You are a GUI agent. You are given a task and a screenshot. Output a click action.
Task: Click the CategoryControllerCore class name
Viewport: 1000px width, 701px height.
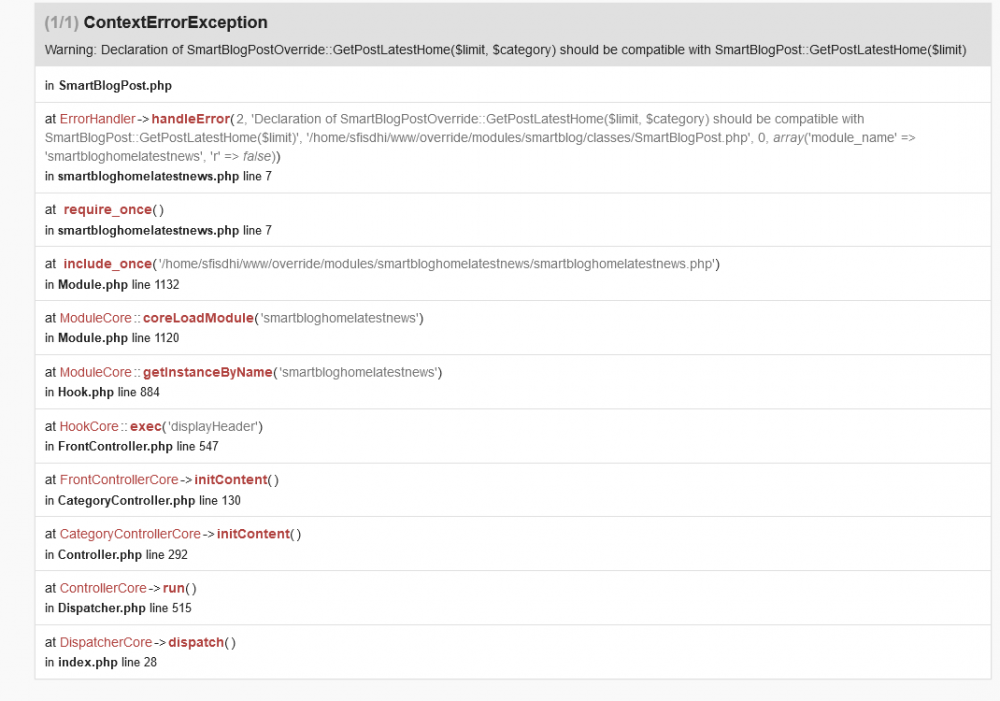click(x=130, y=534)
